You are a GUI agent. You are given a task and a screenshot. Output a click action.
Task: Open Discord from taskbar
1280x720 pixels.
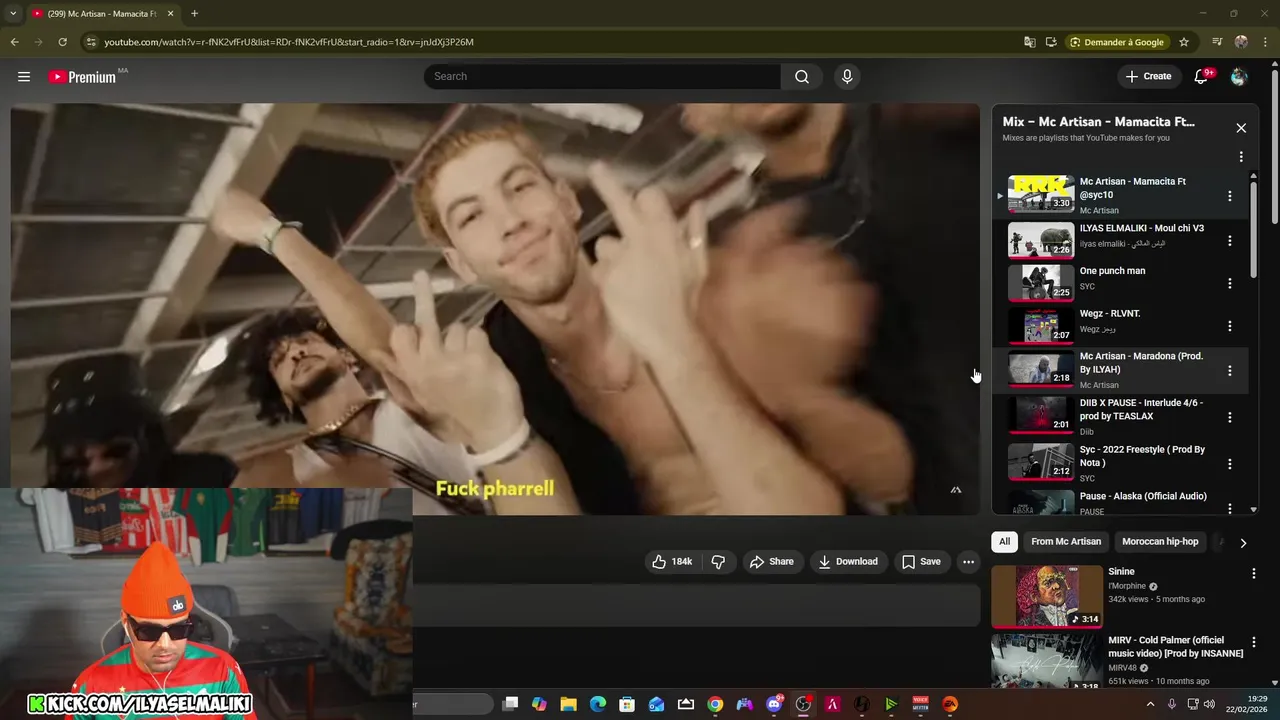tap(774, 704)
